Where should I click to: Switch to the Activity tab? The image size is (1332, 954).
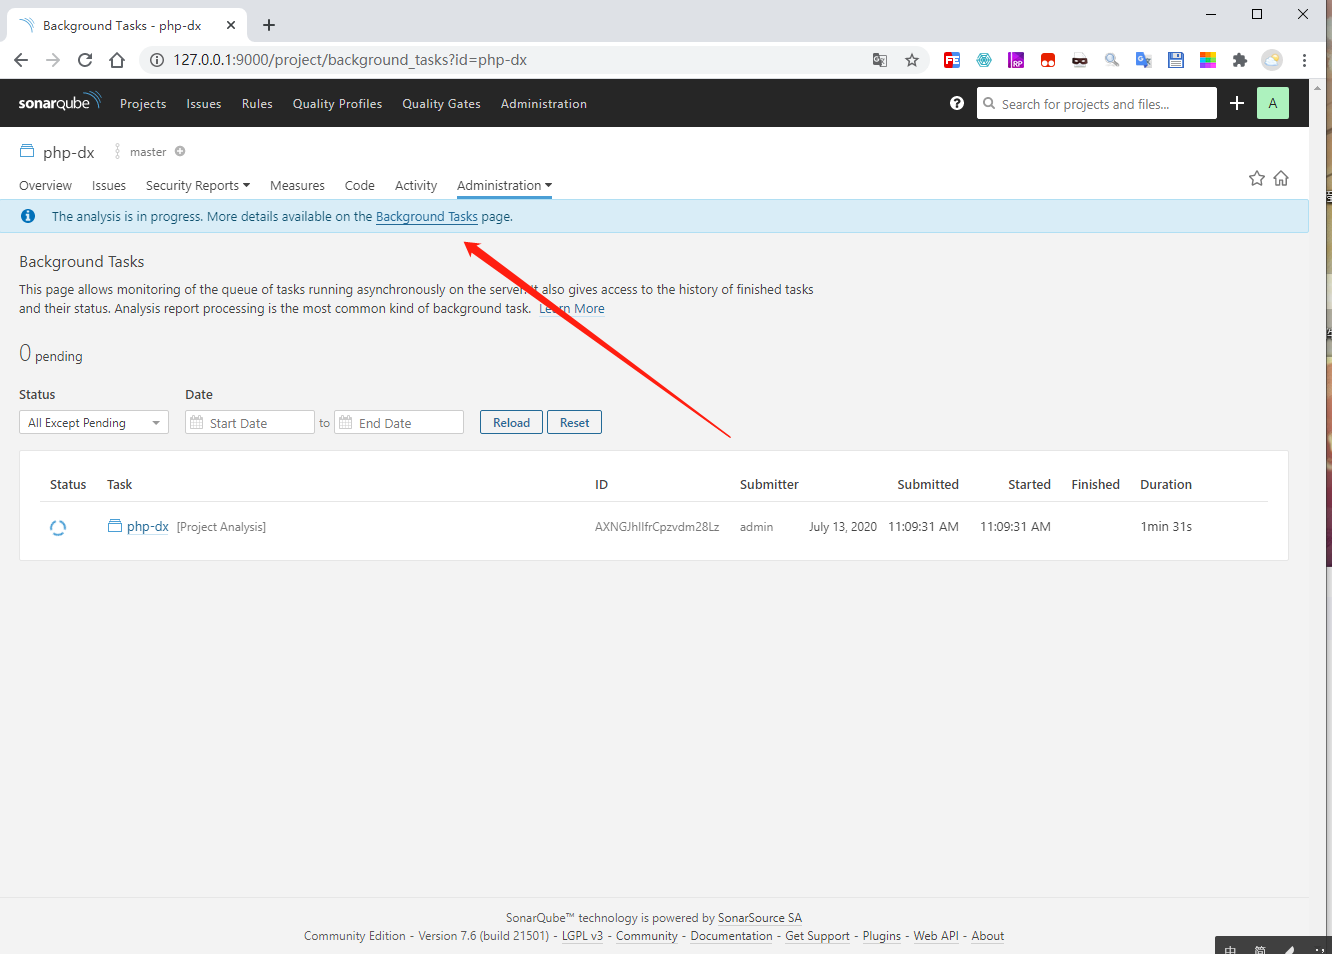[x=416, y=186]
